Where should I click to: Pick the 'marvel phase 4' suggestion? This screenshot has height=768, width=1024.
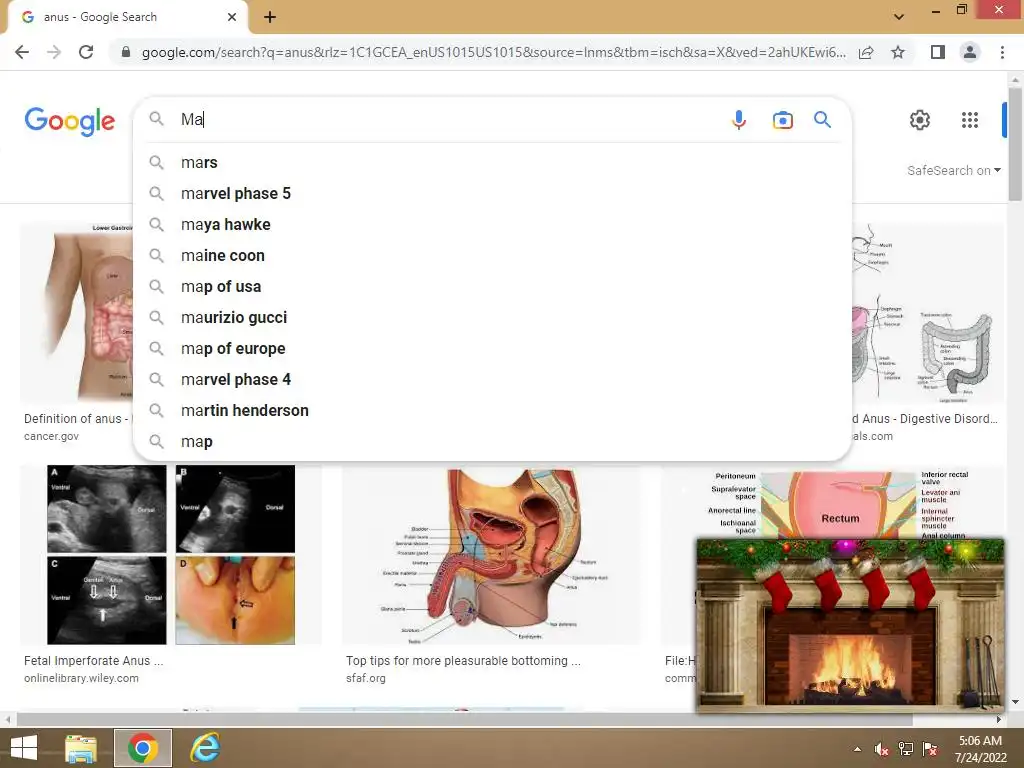click(492, 379)
